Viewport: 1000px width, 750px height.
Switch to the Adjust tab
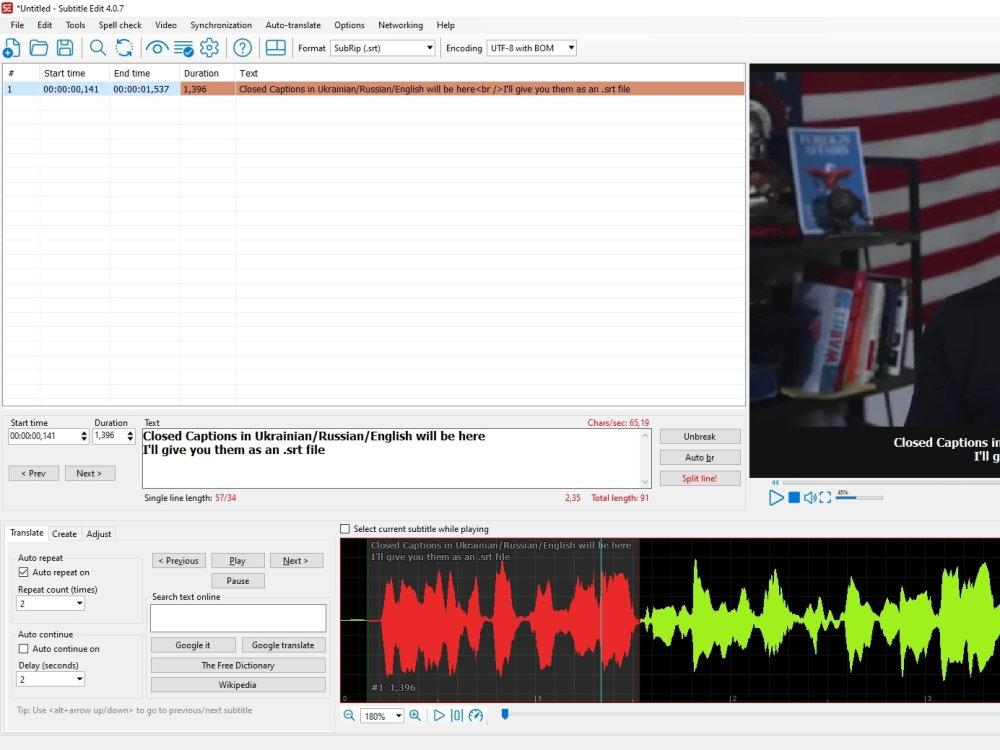point(99,534)
